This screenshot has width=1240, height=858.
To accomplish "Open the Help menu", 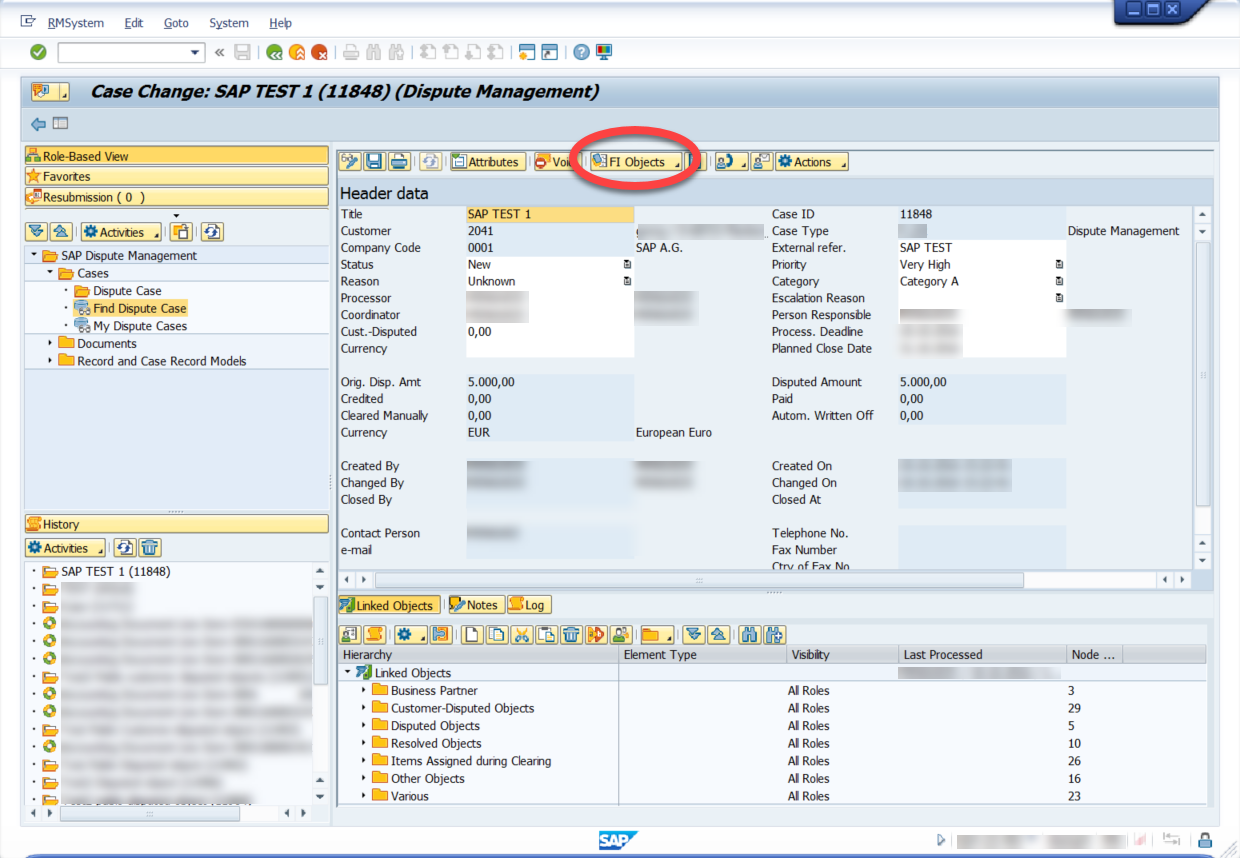I will [281, 23].
